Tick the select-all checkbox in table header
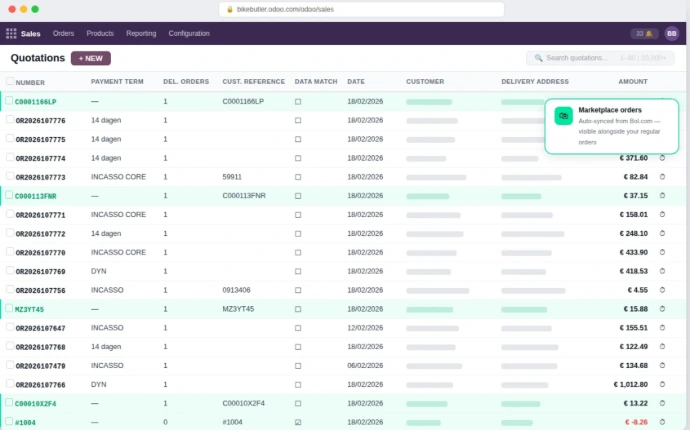The image size is (690, 430). (10, 81)
